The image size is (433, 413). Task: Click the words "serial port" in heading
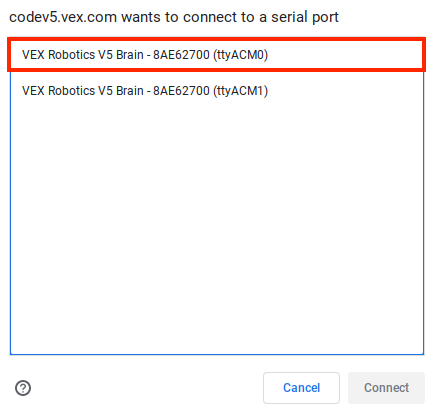pyautogui.click(x=305, y=17)
